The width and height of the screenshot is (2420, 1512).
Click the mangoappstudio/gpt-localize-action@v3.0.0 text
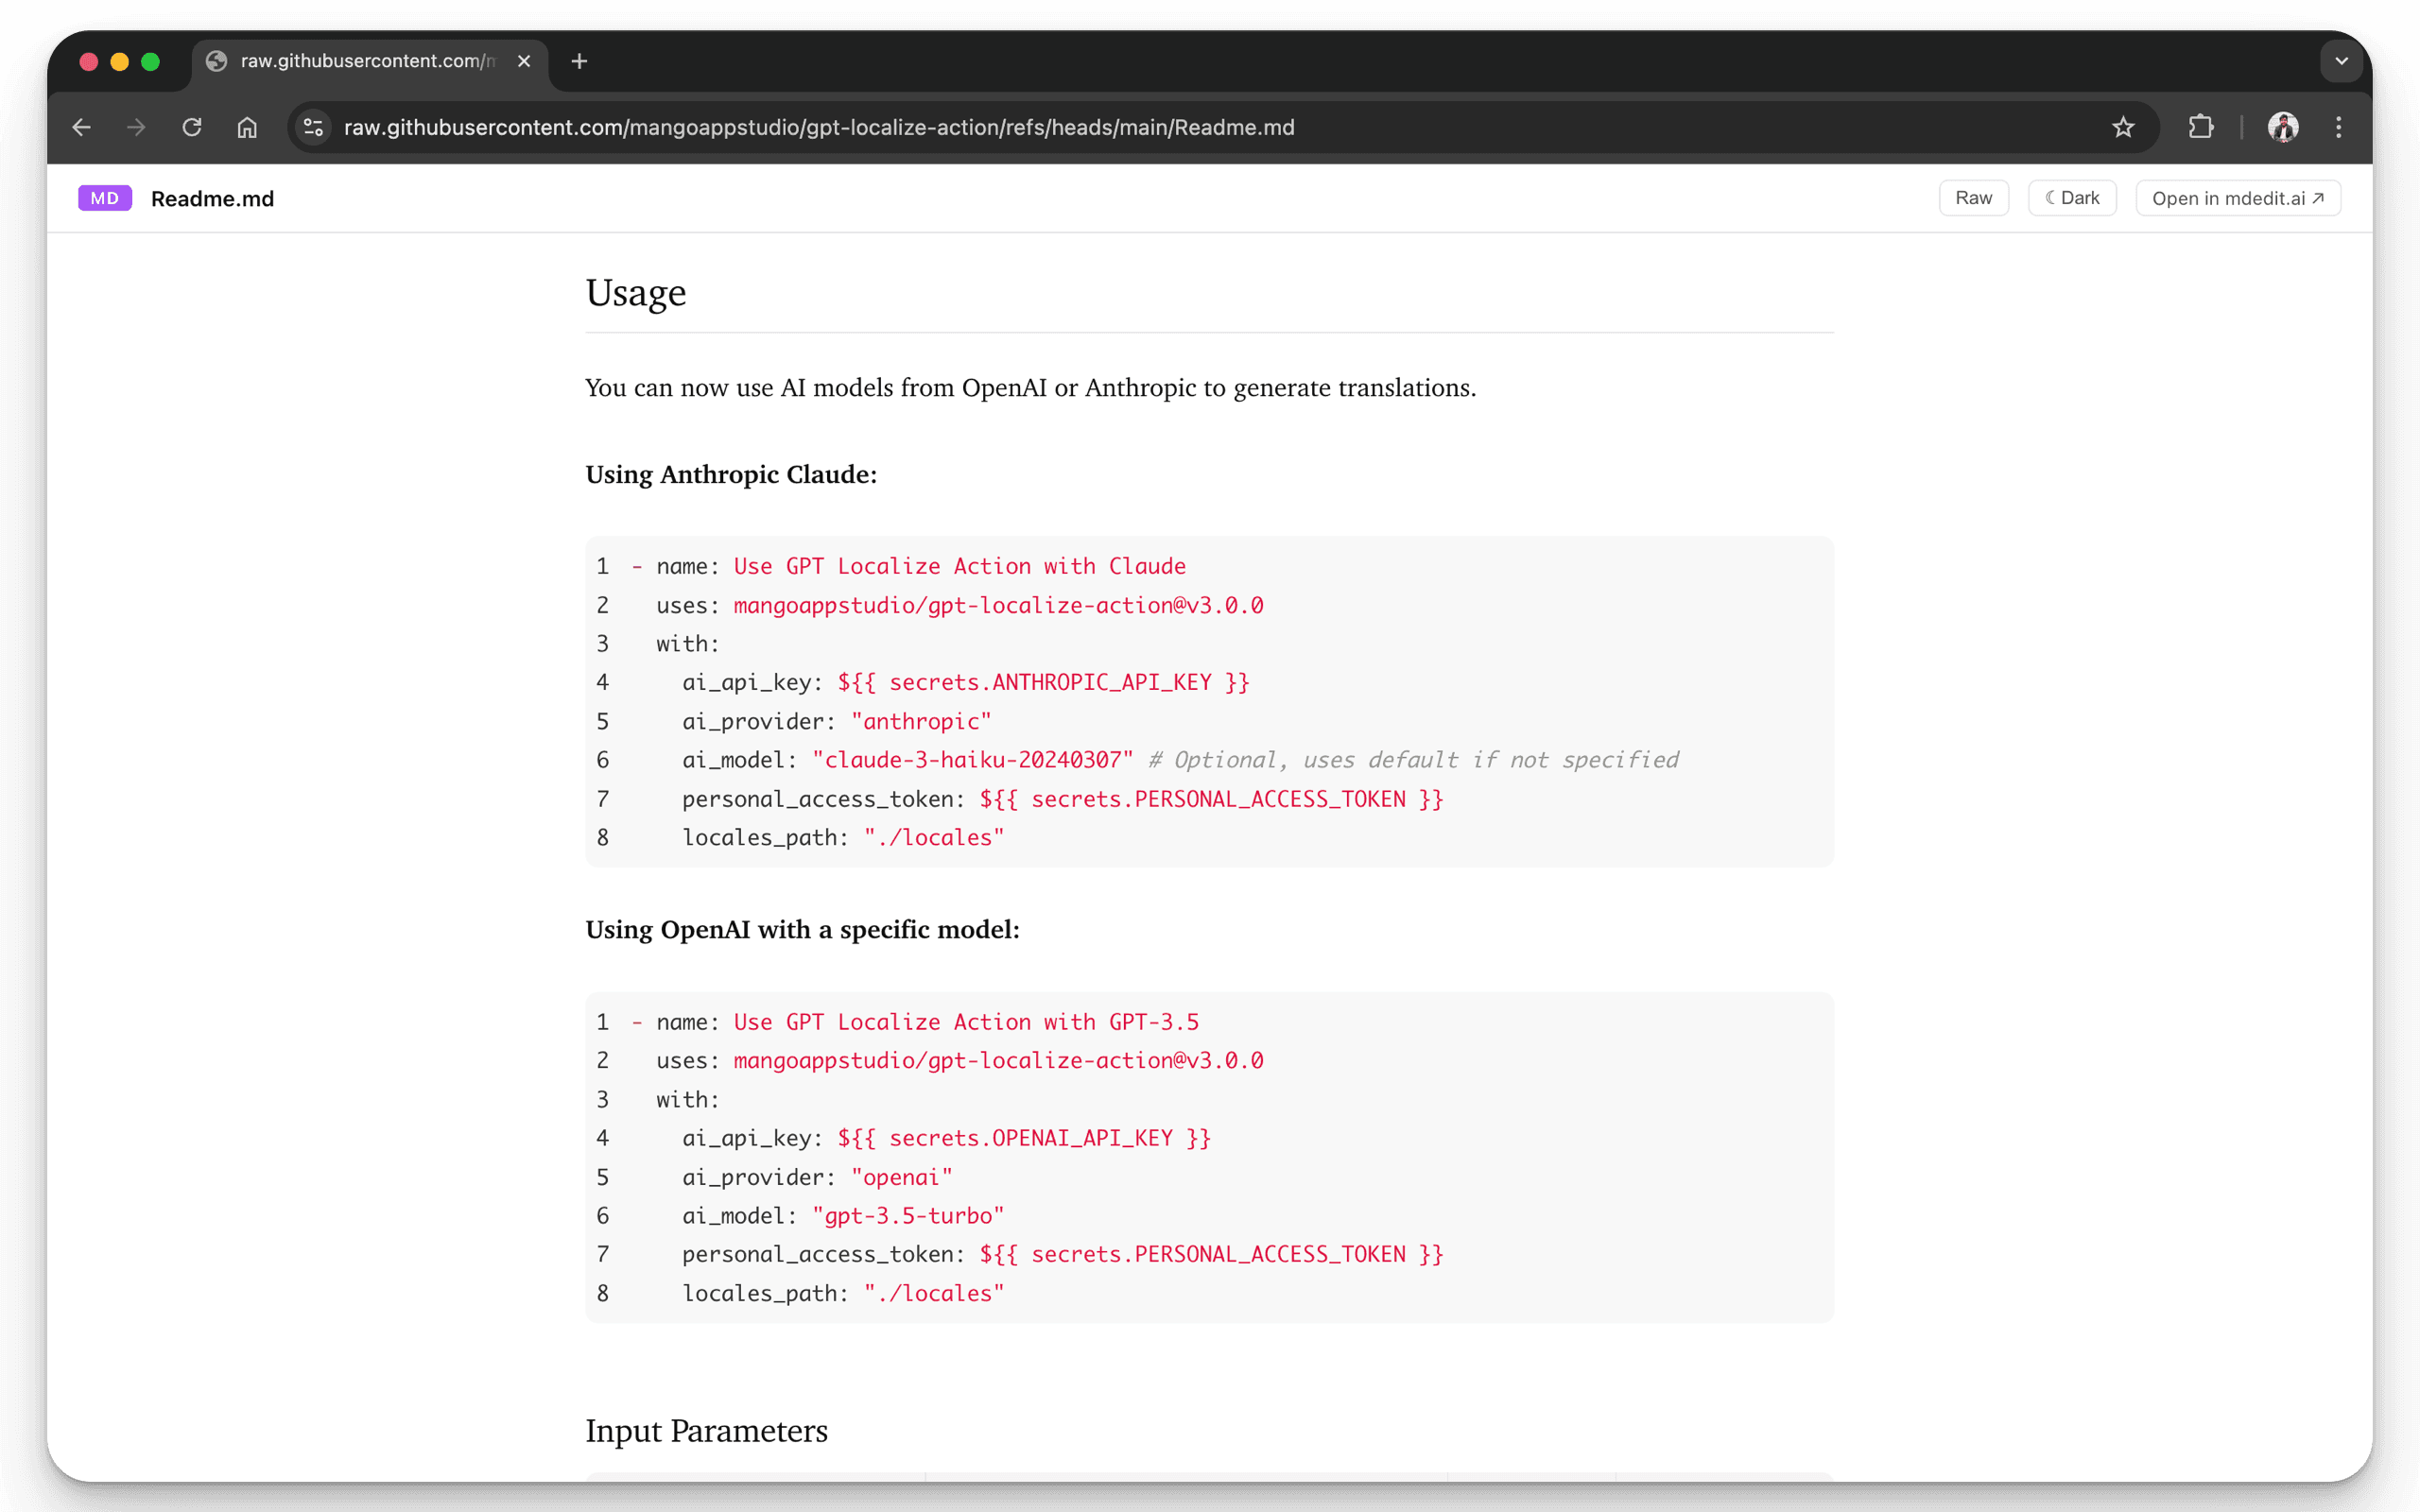[997, 605]
